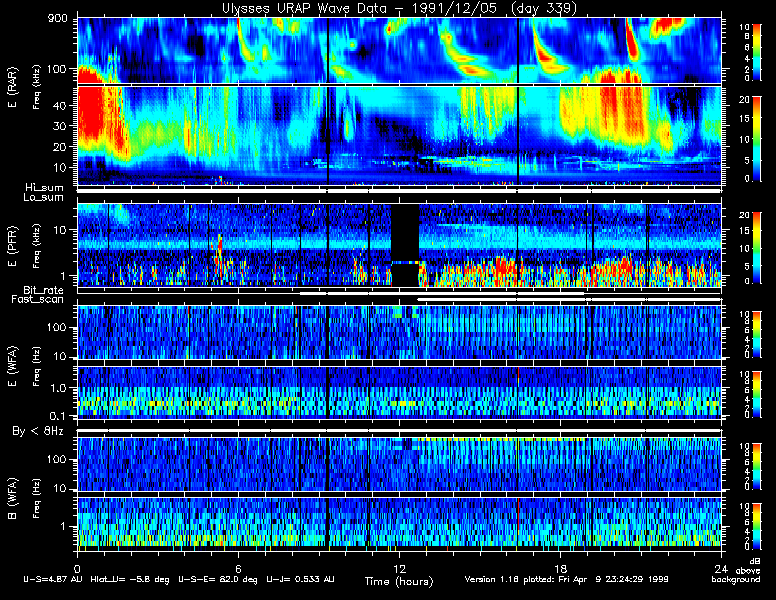Click the 'E (PFR)' axis label
The height and width of the screenshot is (600, 776).
pos(12,246)
